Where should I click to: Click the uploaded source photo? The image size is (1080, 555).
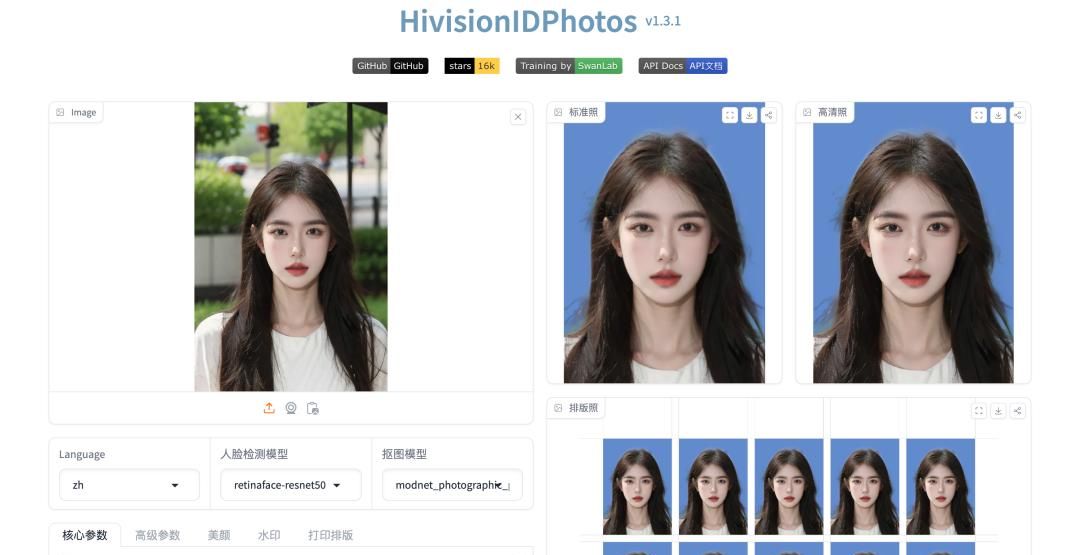[x=291, y=247]
